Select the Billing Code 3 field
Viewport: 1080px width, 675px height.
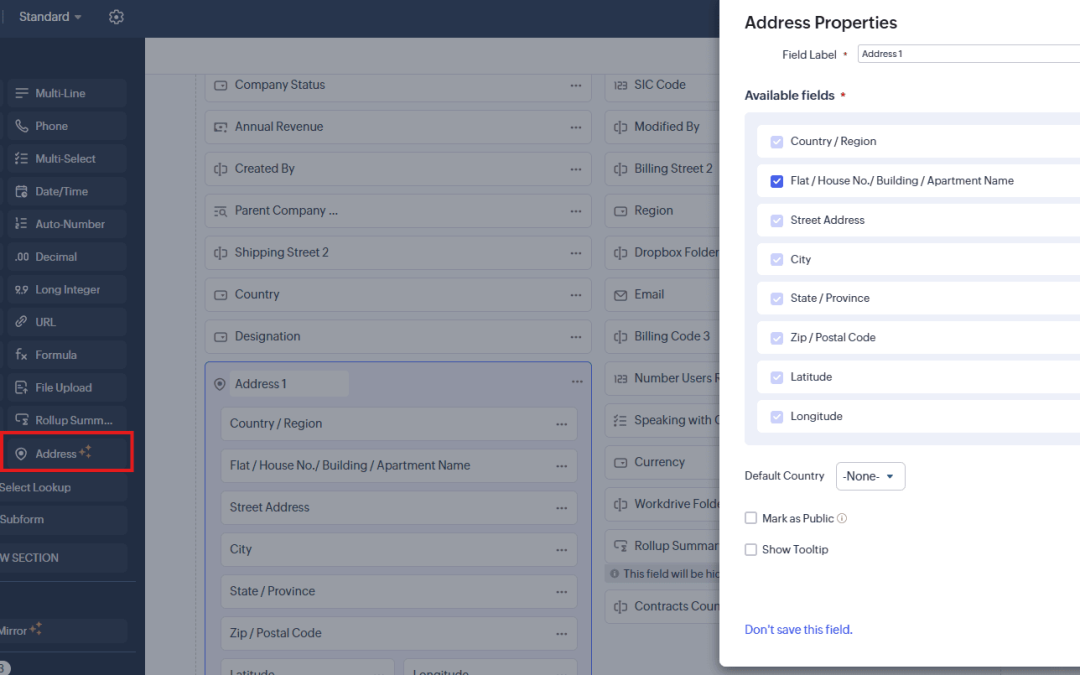coord(663,337)
